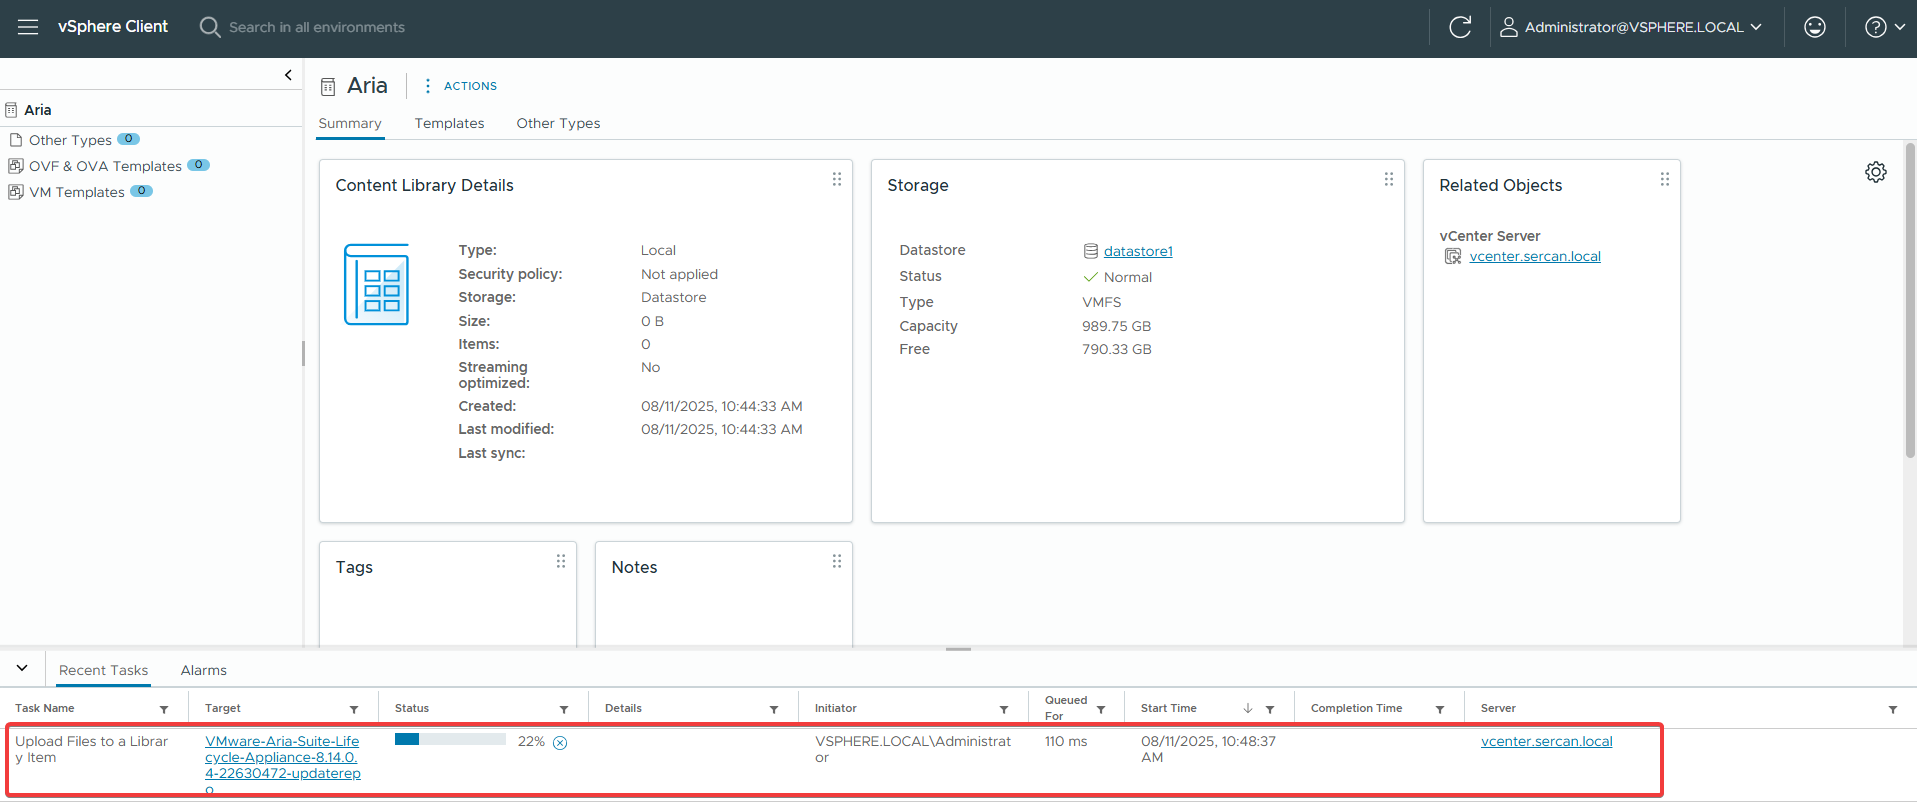Click the 08/11/2025, 10:48:37 AM start time
Image resolution: width=1917 pixels, height=803 pixels.
[x=1208, y=749]
